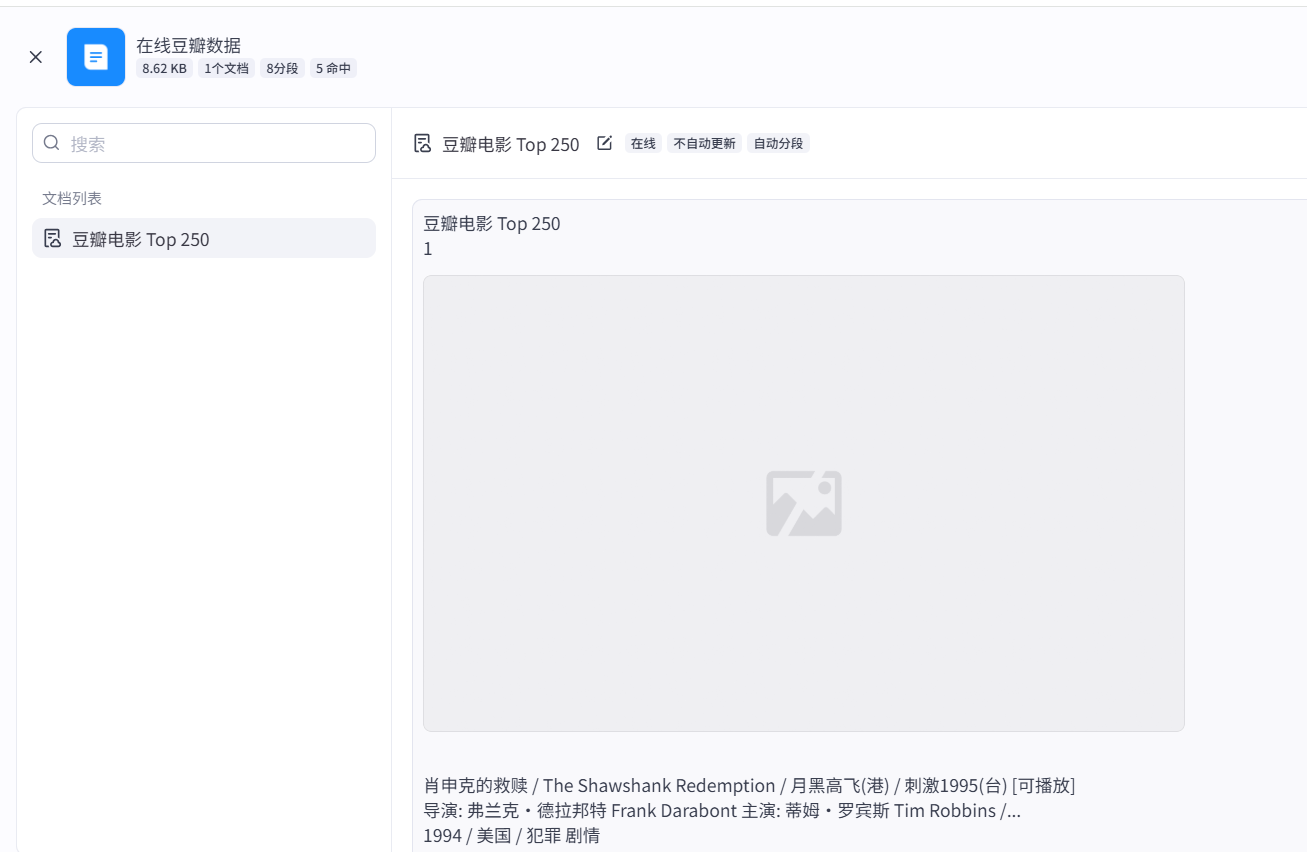
Task: Click the 文档列表 heading
Action: click(72, 198)
